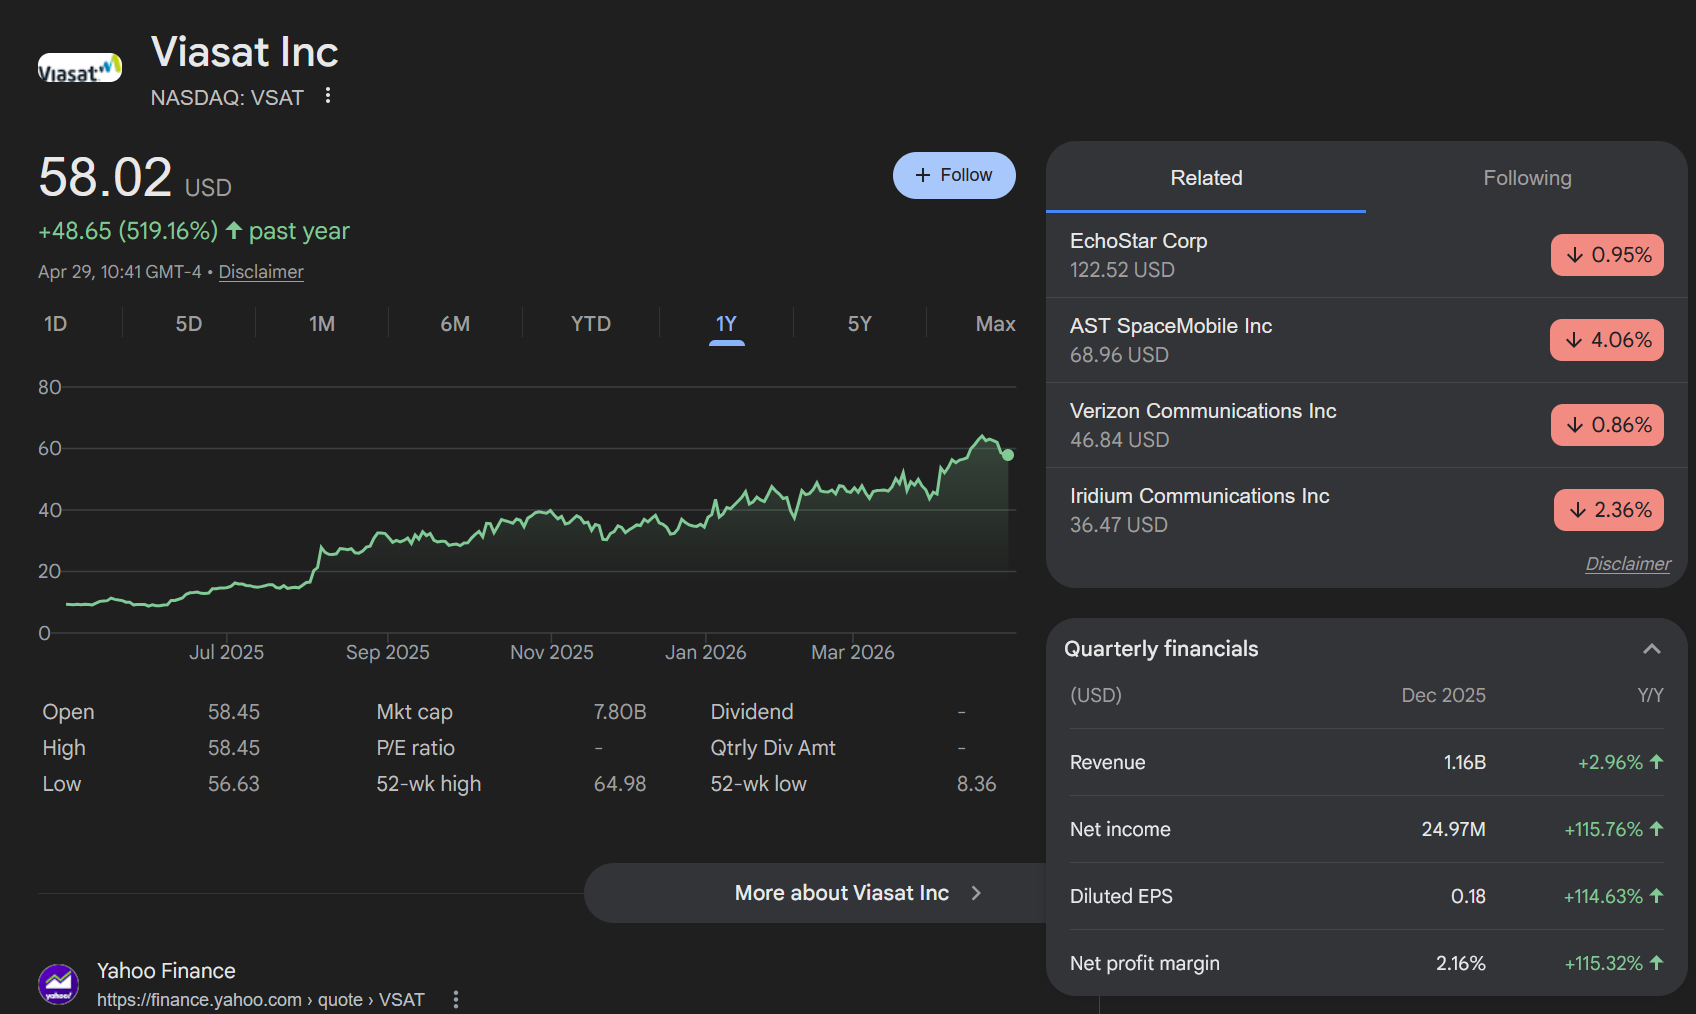Show the Max chart range
This screenshot has height=1014, width=1696.
coord(996,324)
